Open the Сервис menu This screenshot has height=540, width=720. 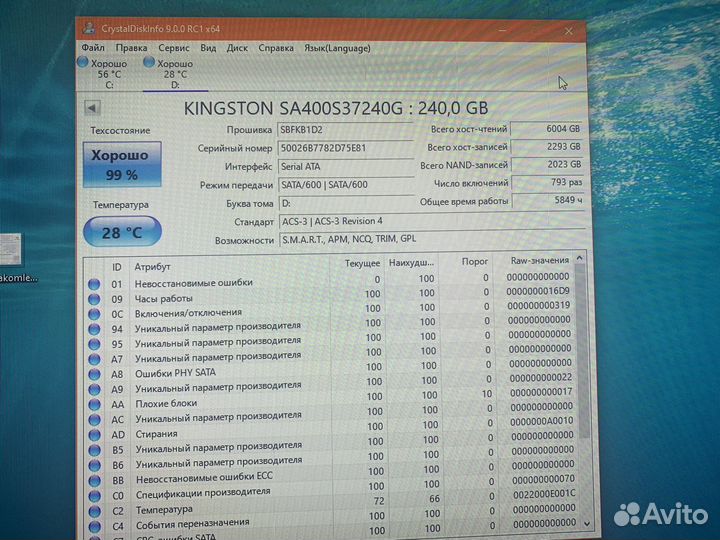pyautogui.click(x=174, y=48)
